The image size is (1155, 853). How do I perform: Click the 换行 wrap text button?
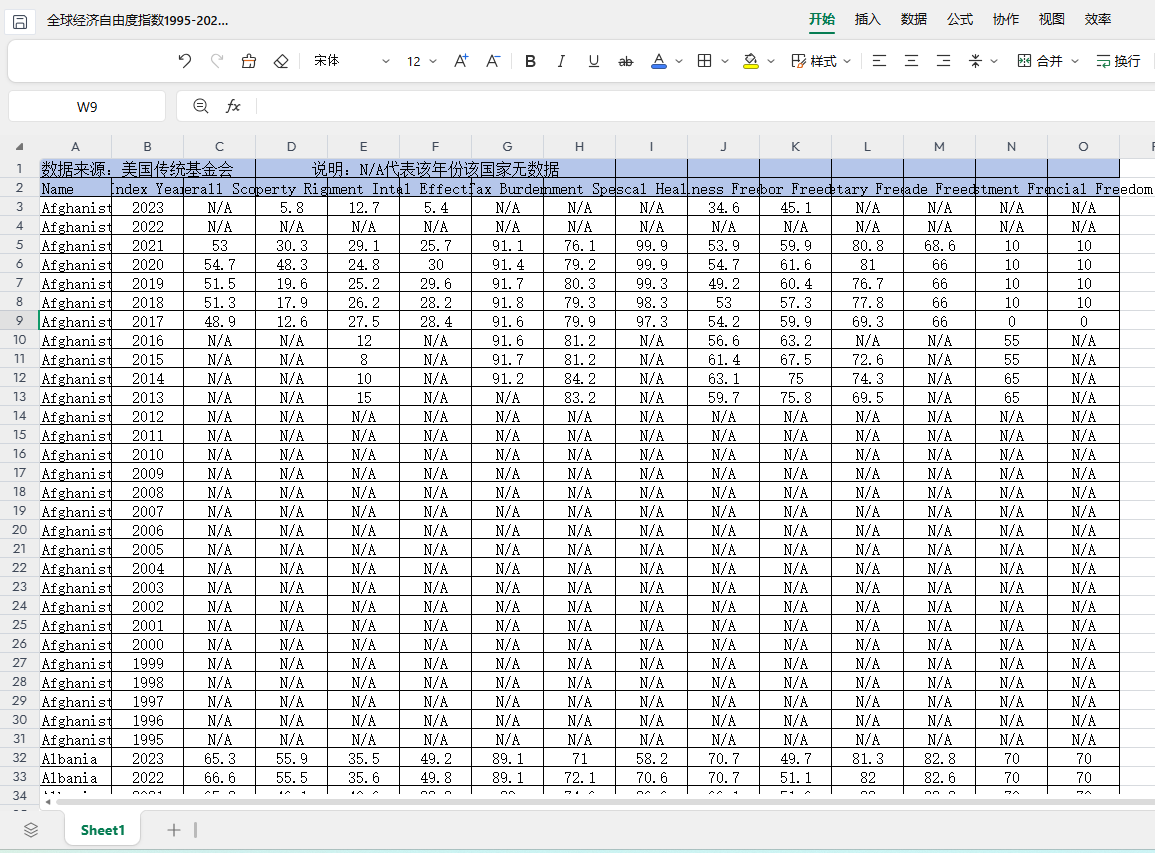[x=1118, y=61]
